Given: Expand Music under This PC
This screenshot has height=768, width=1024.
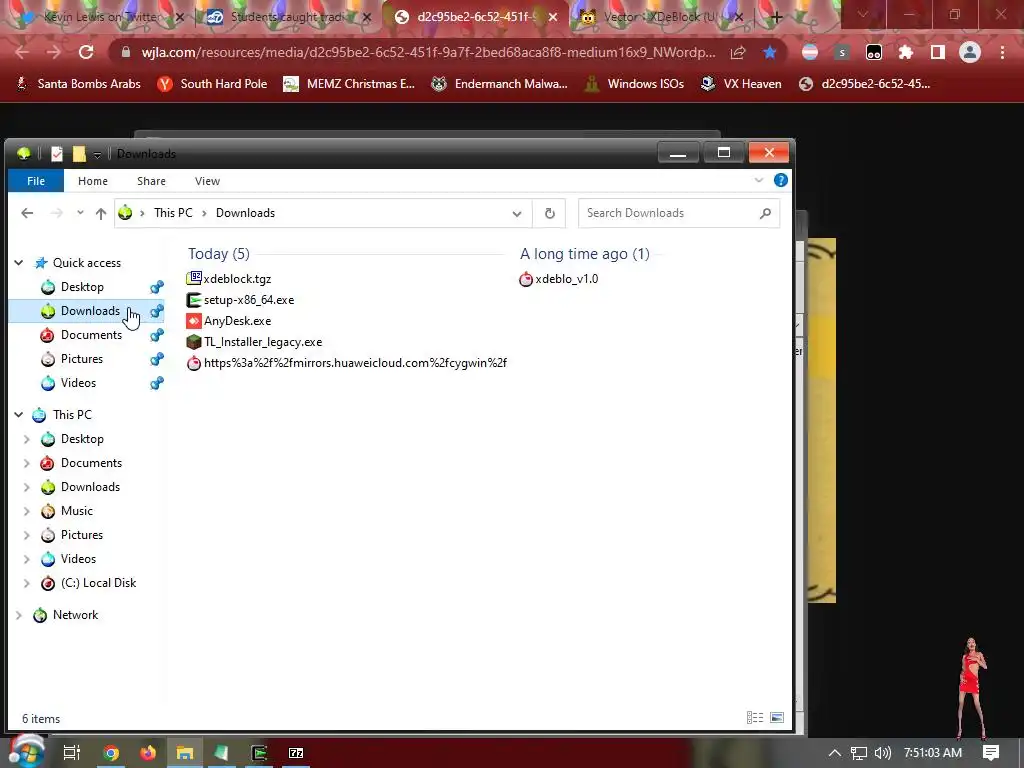Looking at the screenshot, I should (27, 511).
